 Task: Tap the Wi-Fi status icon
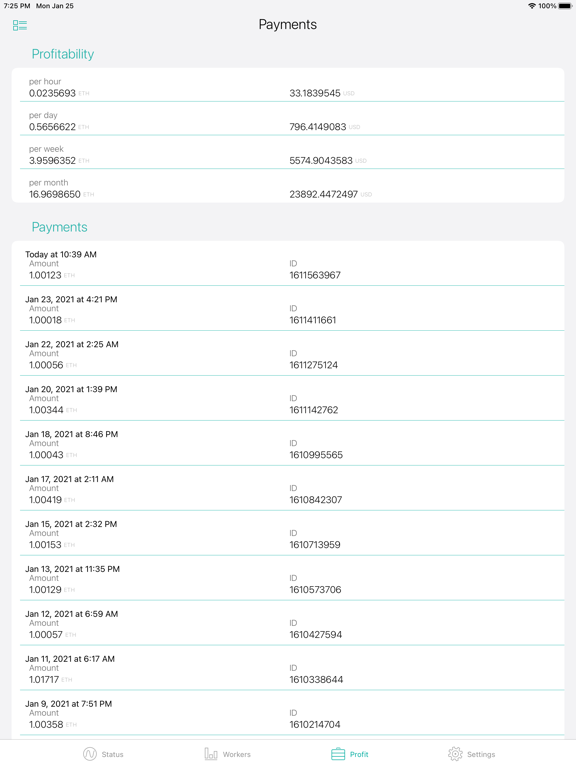pyautogui.click(x=532, y=6)
